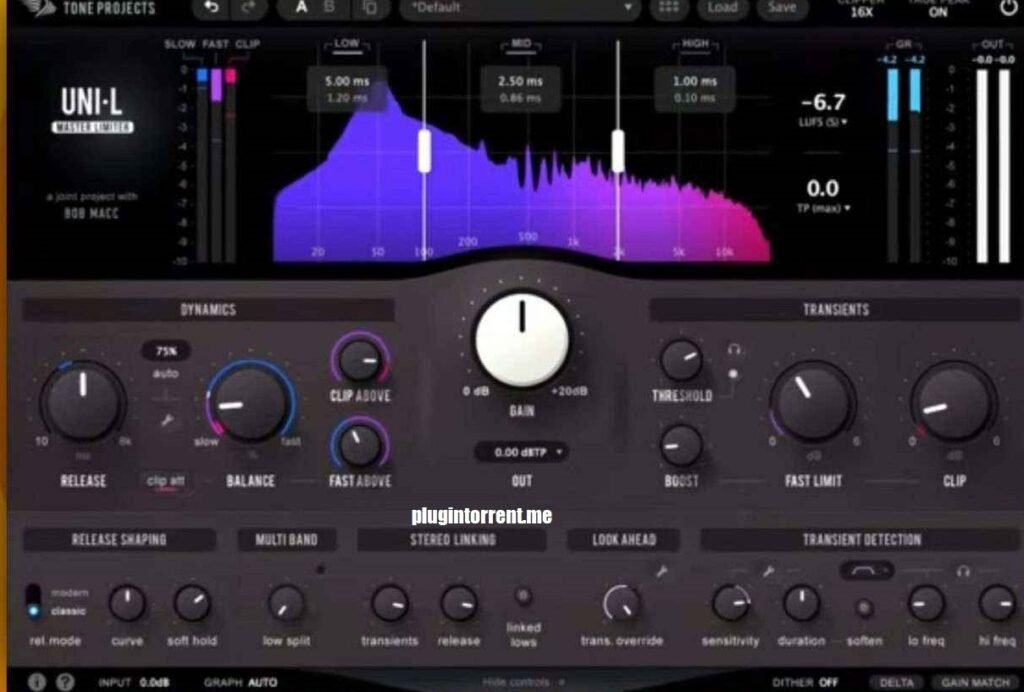This screenshot has height=692, width=1024.
Task: Click the FAST ABOVE knob
Action: click(x=360, y=446)
